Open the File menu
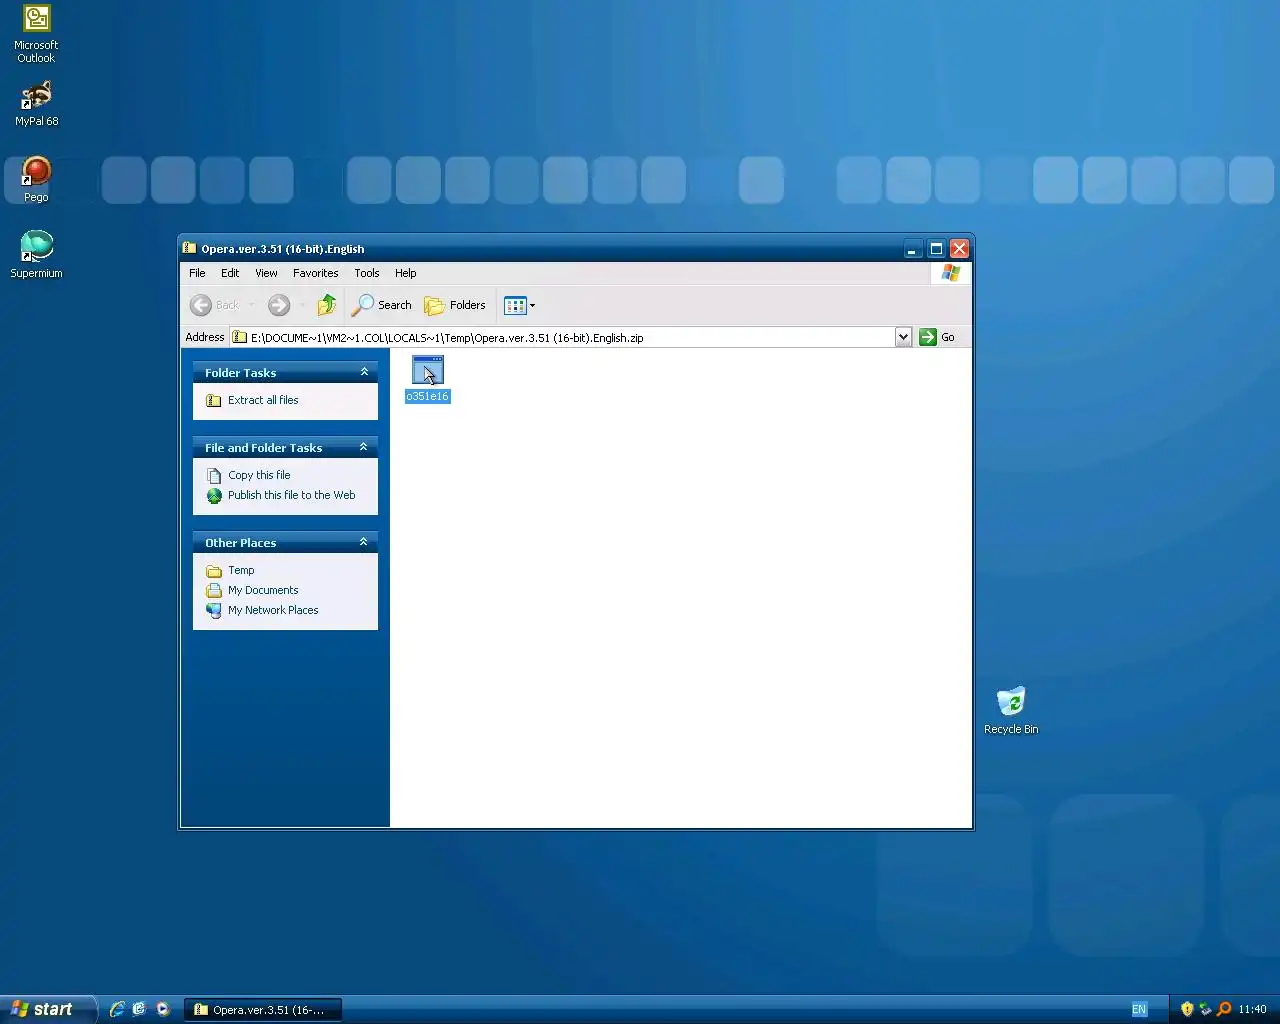1280x1024 pixels. (x=197, y=273)
